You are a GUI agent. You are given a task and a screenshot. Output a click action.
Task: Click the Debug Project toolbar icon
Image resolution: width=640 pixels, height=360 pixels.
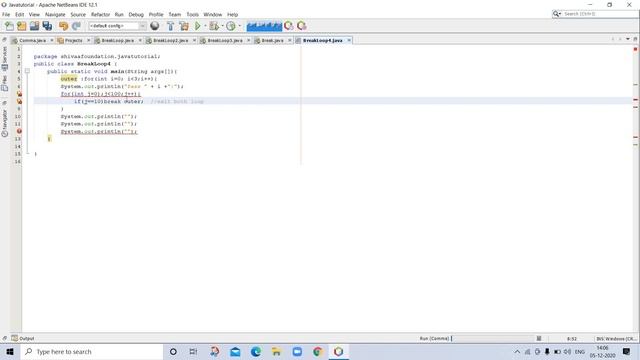[214, 26]
